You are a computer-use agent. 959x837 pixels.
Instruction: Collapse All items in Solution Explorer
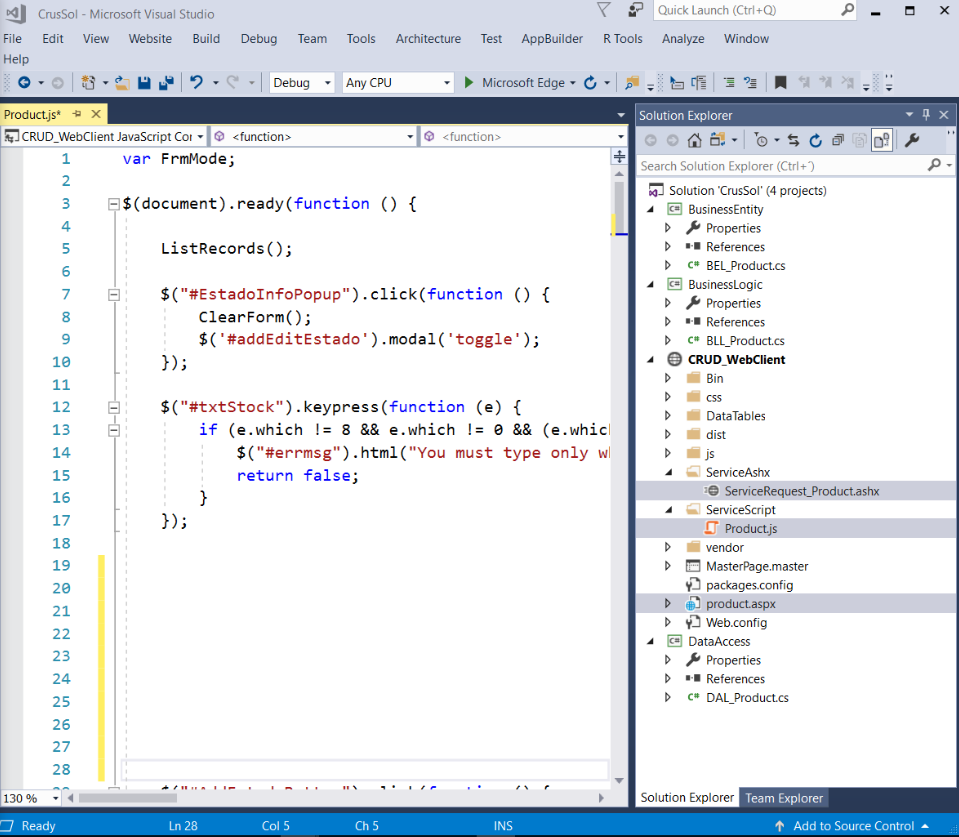(x=837, y=140)
